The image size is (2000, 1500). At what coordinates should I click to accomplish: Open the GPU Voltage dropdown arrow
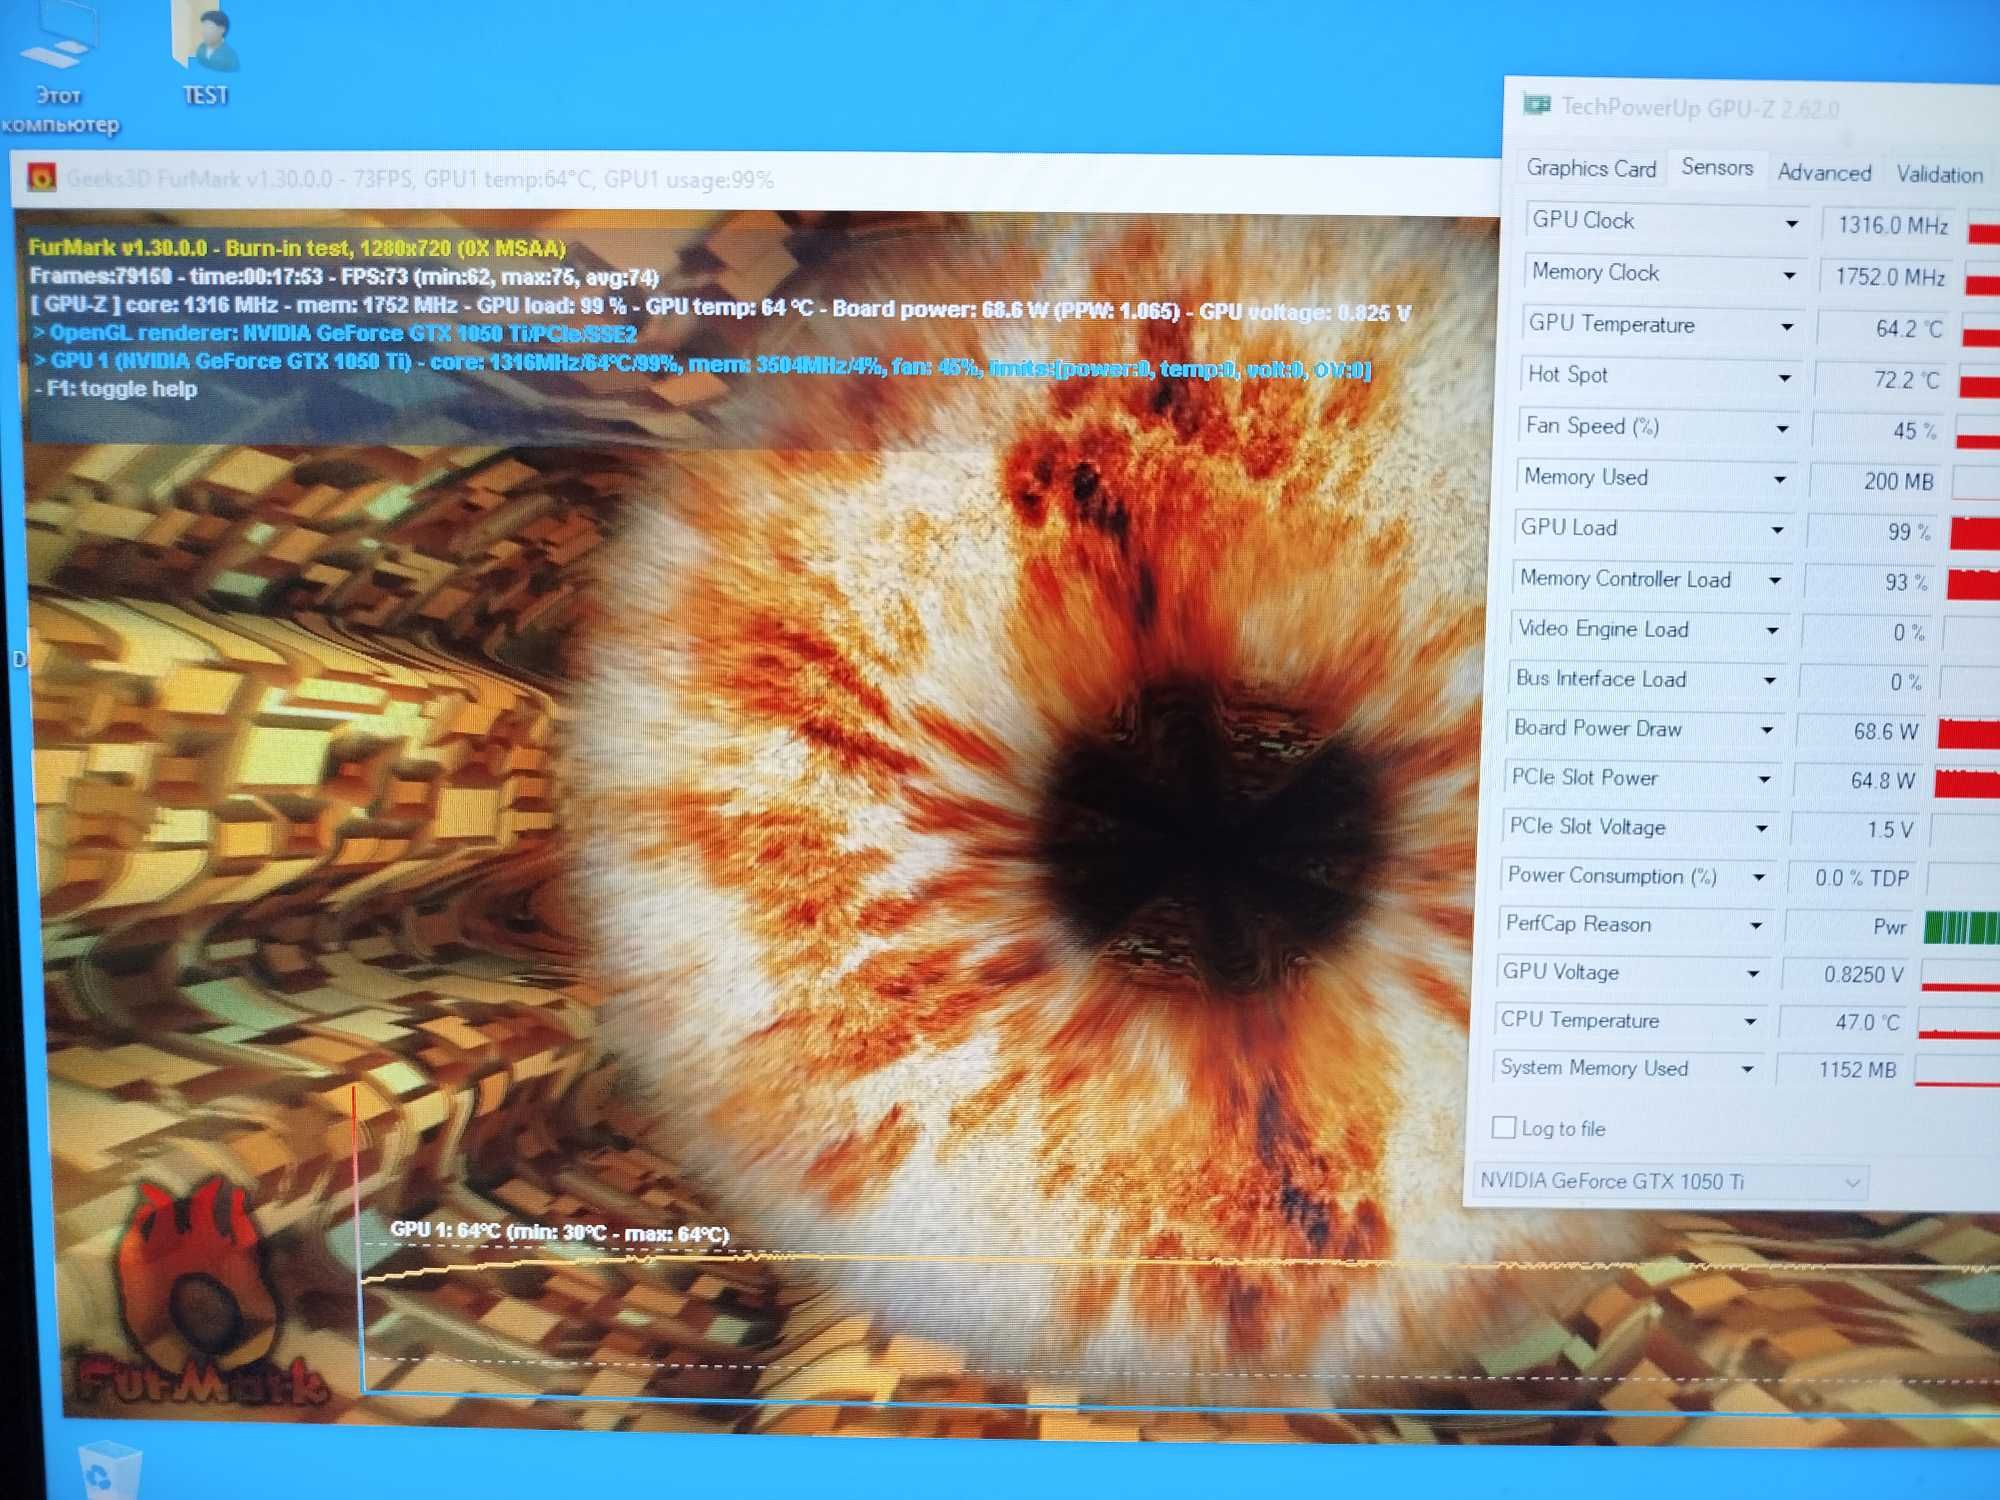click(1753, 974)
